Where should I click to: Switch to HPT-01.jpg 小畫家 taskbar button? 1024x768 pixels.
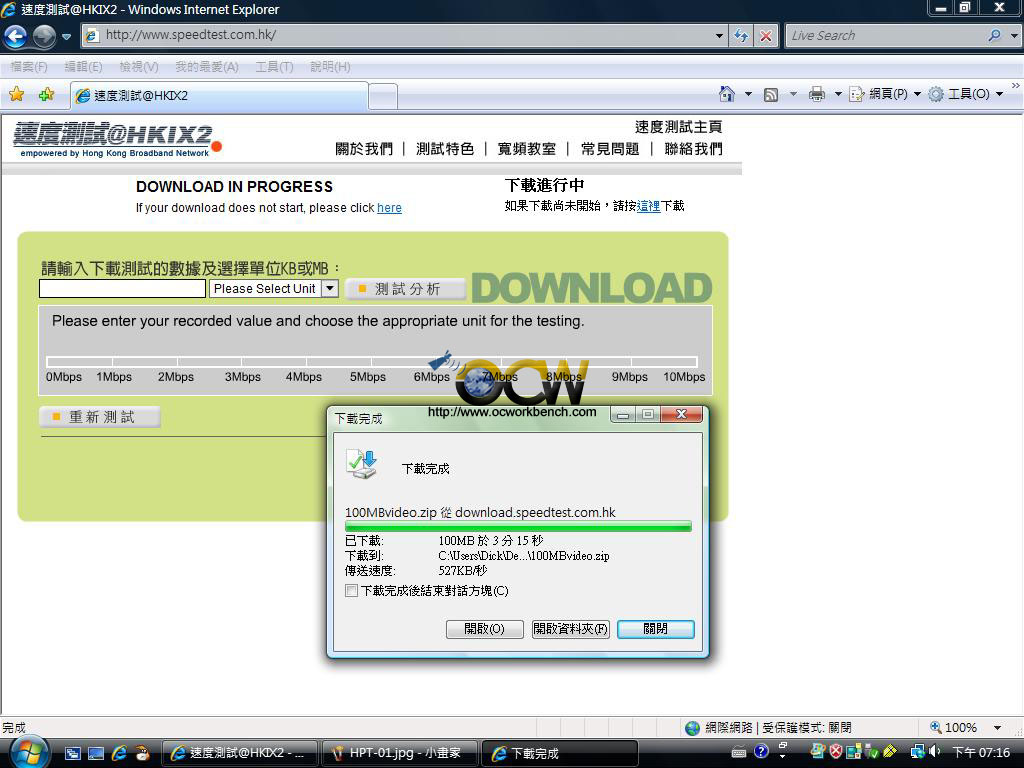pos(399,753)
